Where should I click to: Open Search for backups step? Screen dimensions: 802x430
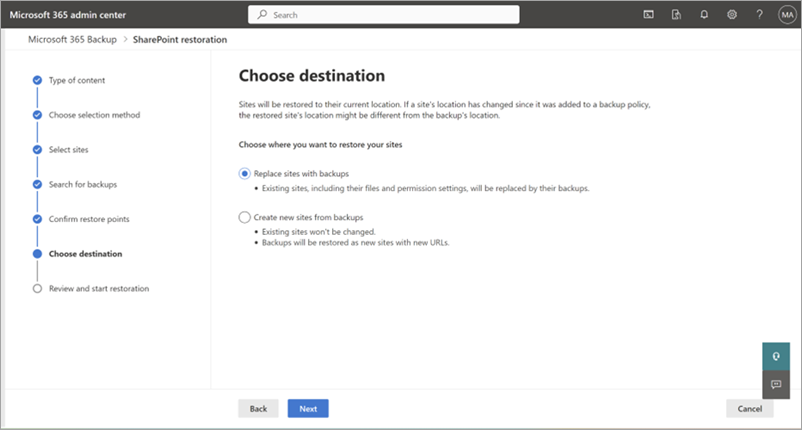pyautogui.click(x=82, y=184)
